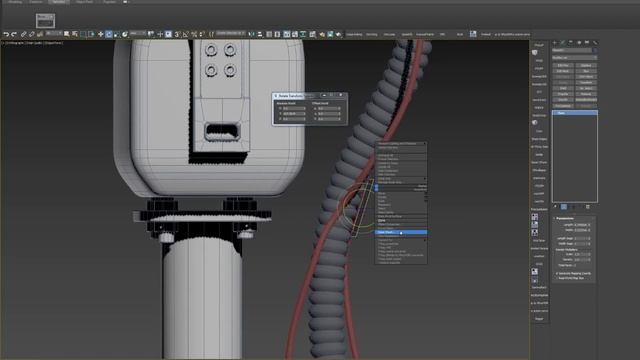Activate the Select and Move tool
640x360 pixels.
(100, 34)
